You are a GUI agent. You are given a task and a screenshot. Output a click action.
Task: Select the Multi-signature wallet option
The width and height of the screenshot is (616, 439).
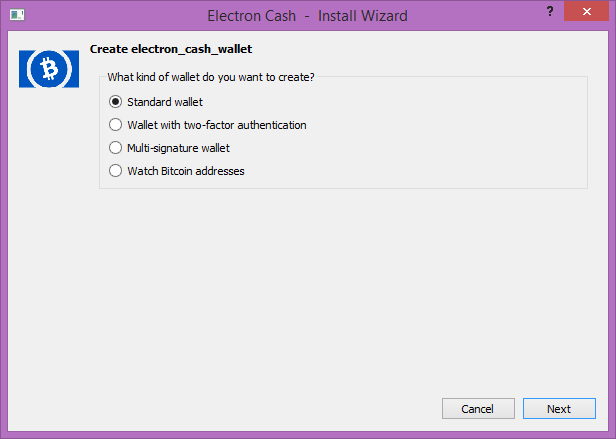point(169,148)
